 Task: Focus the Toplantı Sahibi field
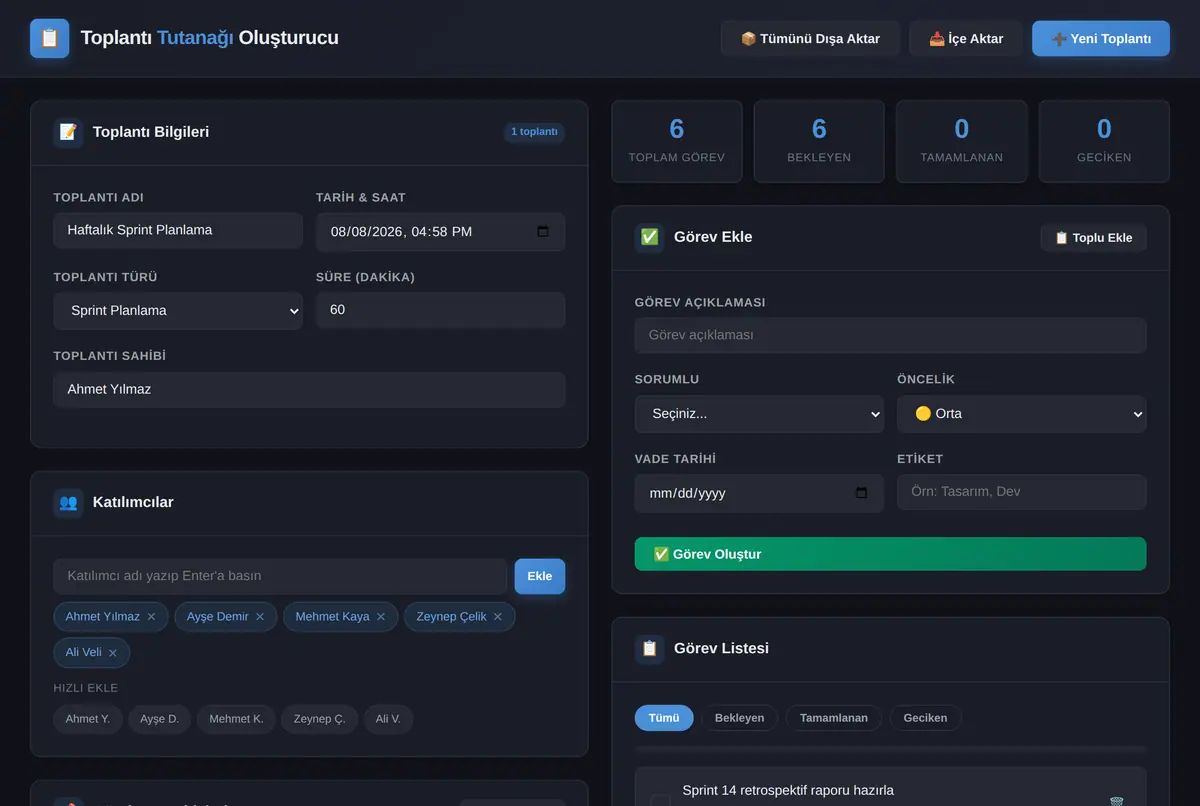click(x=309, y=390)
